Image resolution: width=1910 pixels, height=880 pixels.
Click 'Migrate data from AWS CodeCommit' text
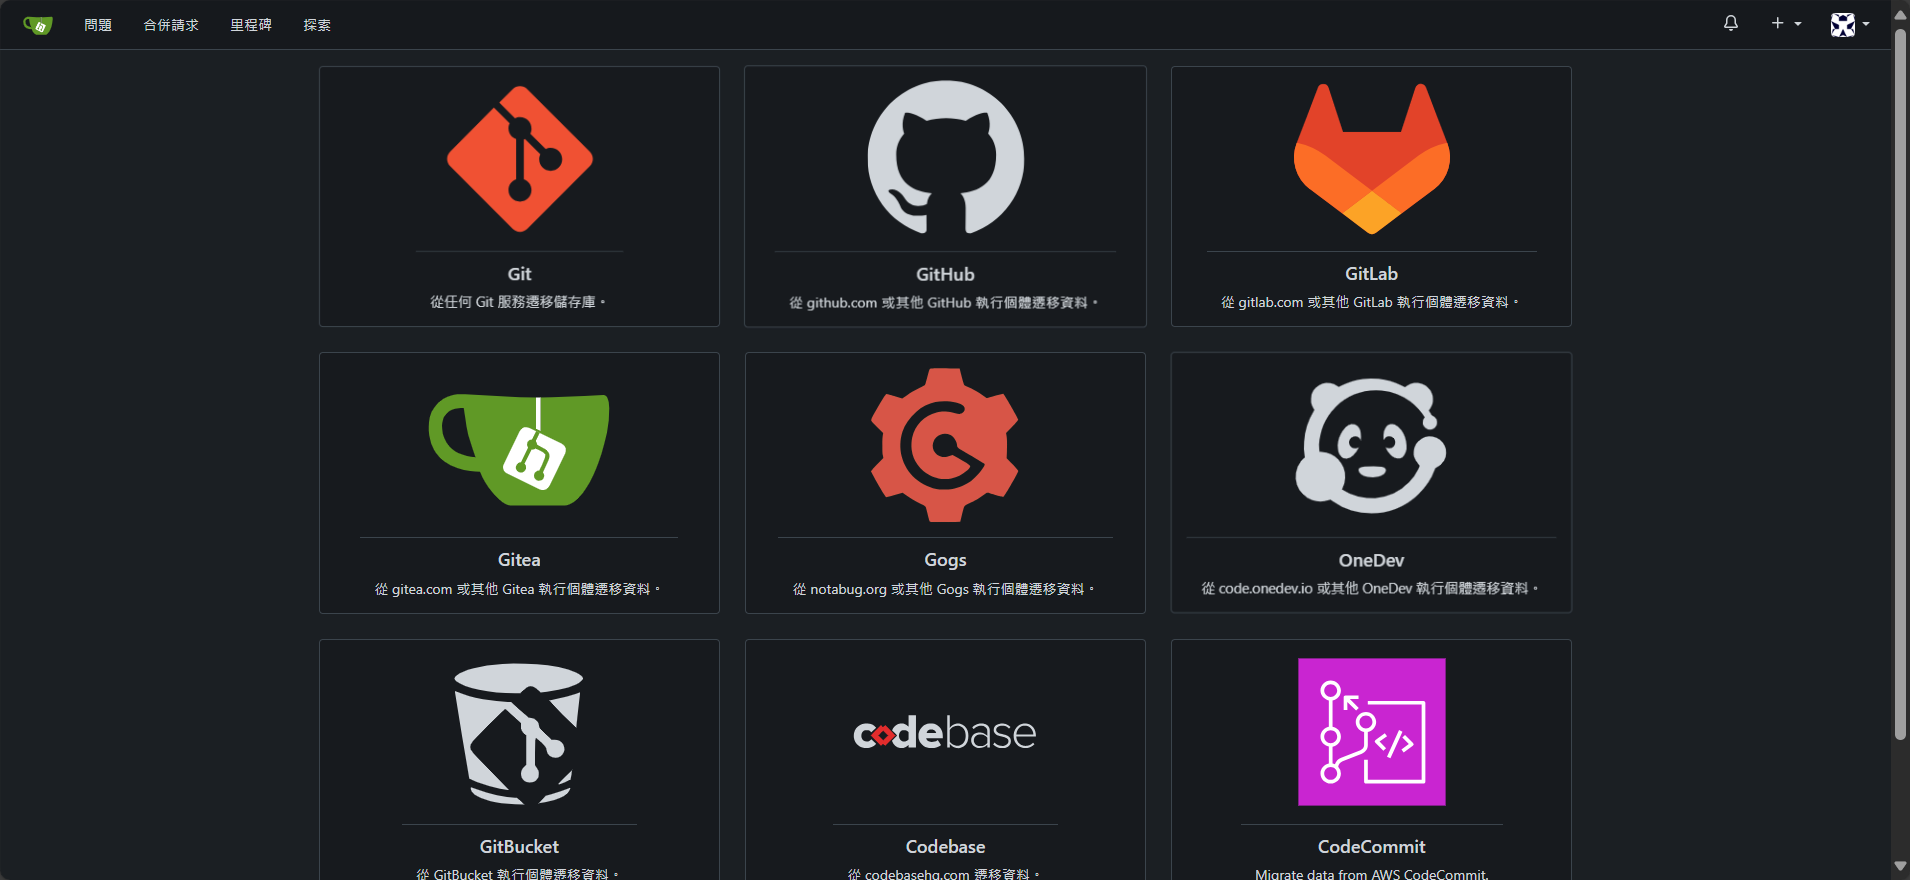[x=1371, y=875]
